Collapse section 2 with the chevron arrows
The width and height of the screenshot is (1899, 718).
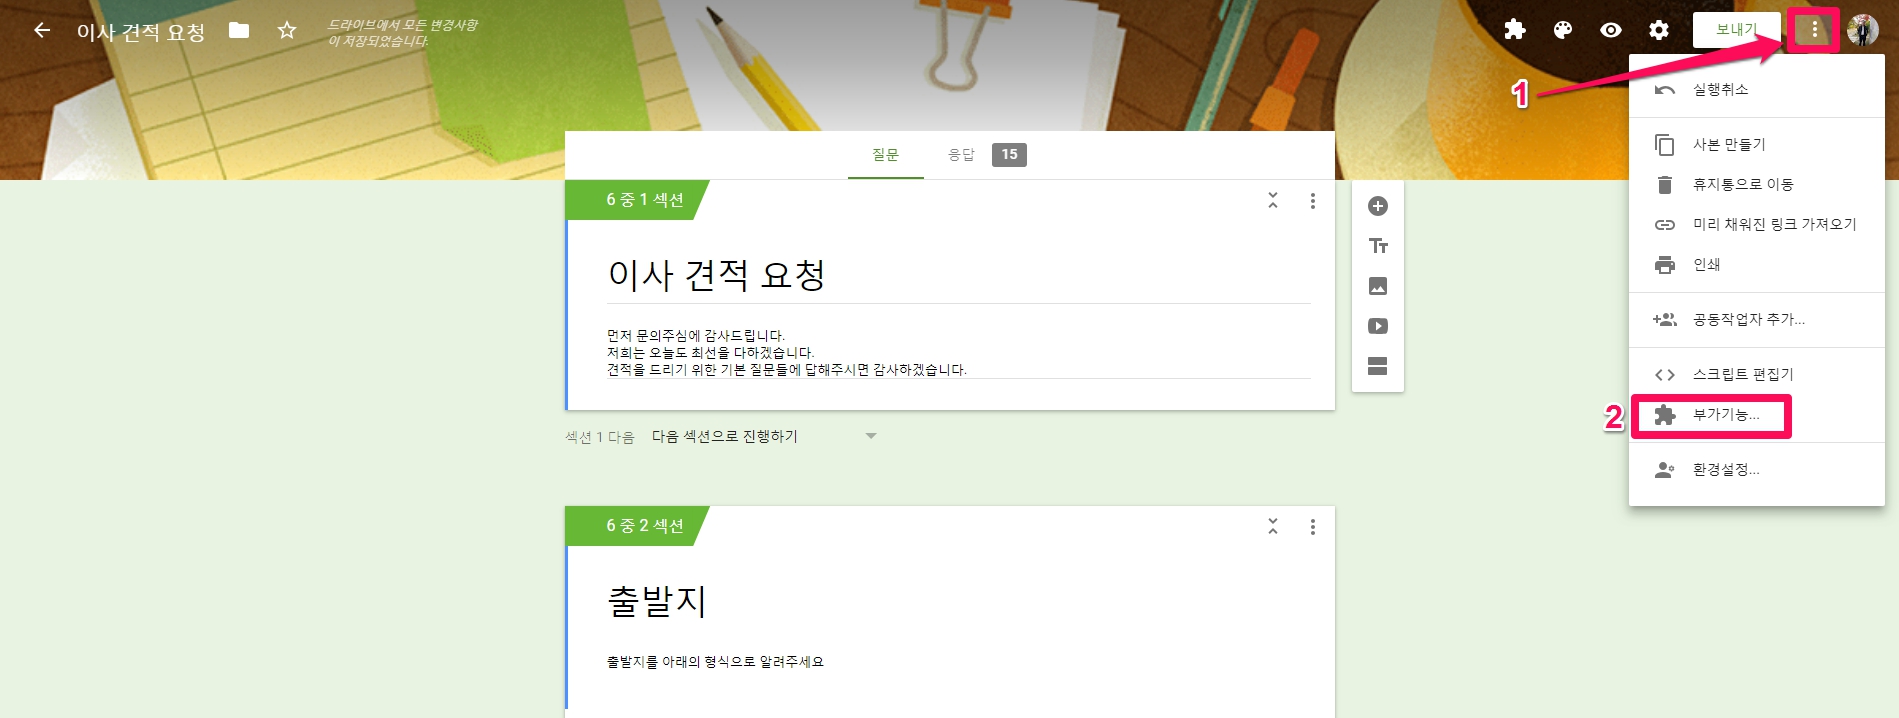tap(1273, 526)
